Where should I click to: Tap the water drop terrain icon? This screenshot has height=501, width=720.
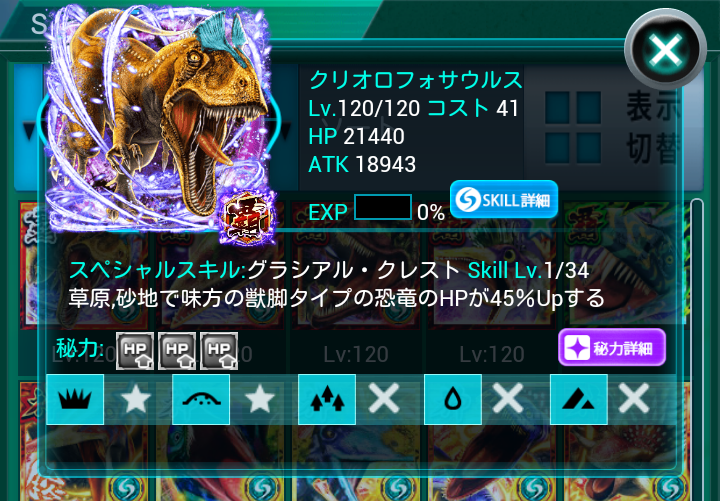pyautogui.click(x=453, y=399)
